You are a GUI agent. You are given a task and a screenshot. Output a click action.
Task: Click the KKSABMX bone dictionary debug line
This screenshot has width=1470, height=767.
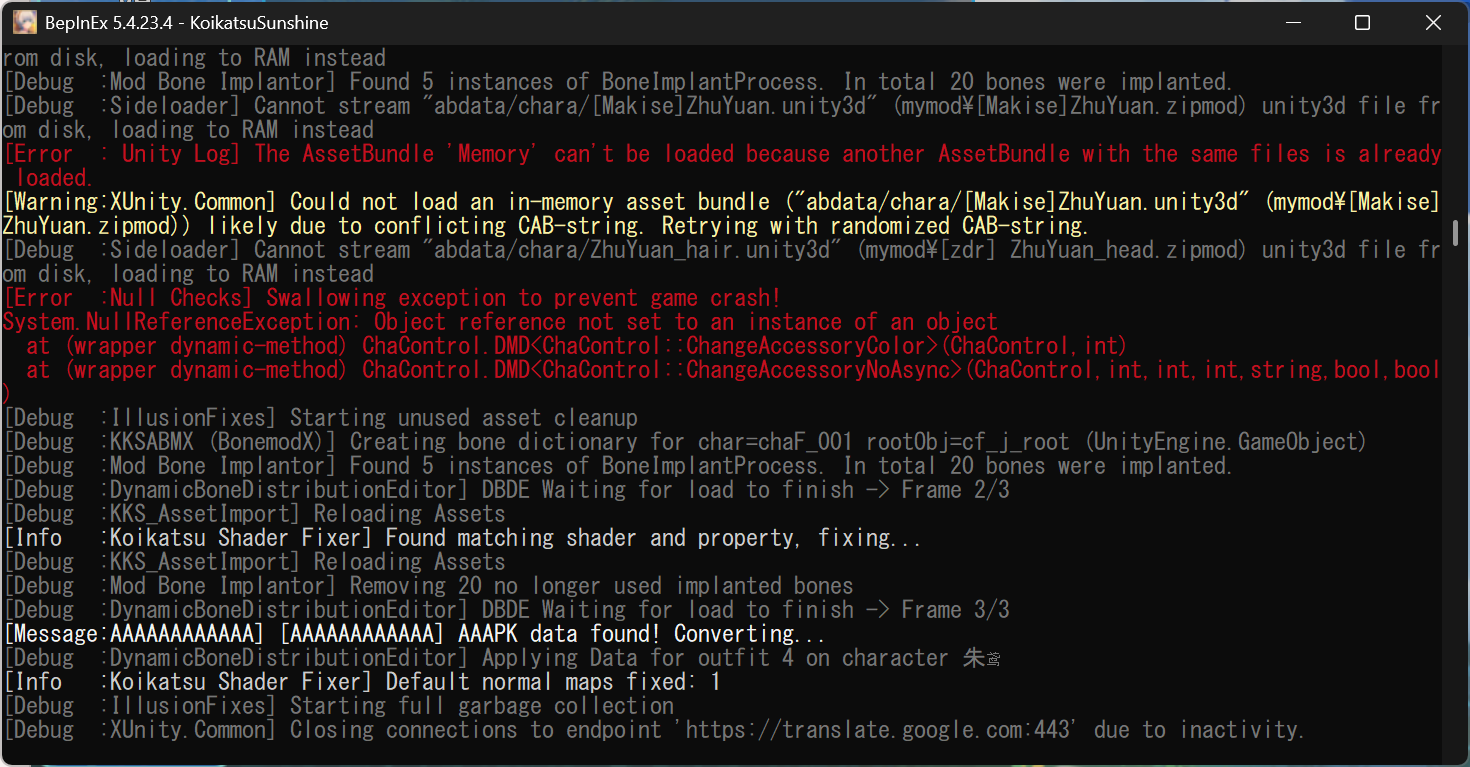point(684,442)
